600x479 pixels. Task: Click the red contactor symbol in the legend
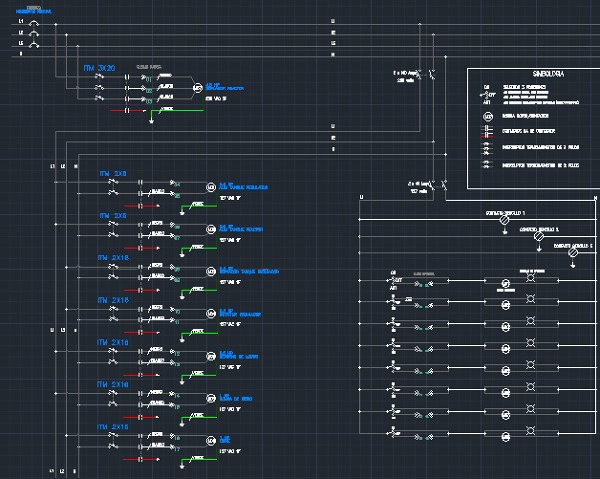[488, 131]
